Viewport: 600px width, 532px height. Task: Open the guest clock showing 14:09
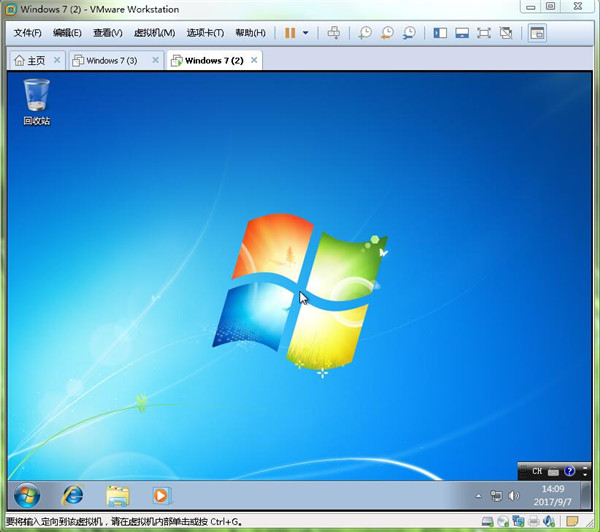tap(553, 495)
